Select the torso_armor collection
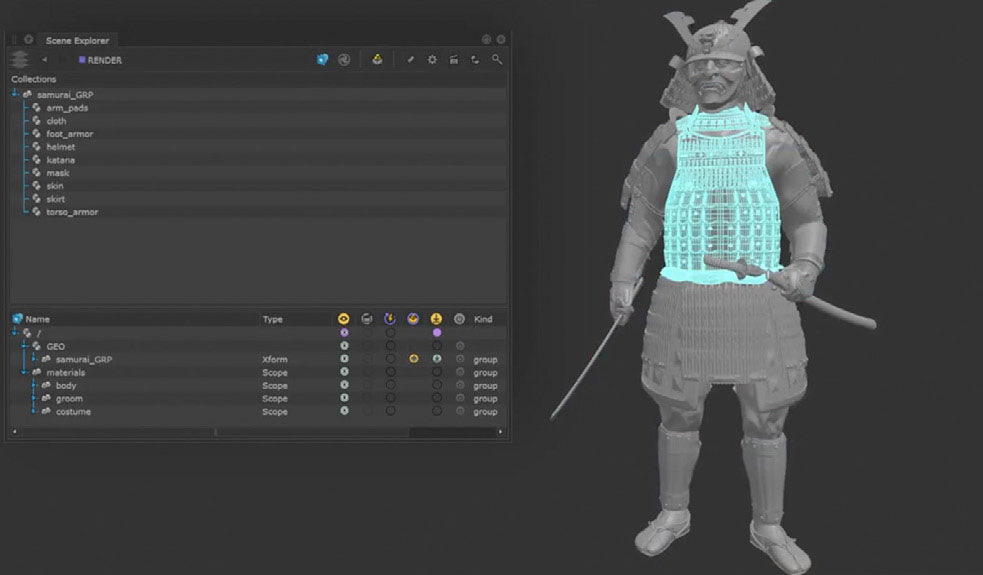The width and height of the screenshot is (983, 575). pyautogui.click(x=72, y=212)
